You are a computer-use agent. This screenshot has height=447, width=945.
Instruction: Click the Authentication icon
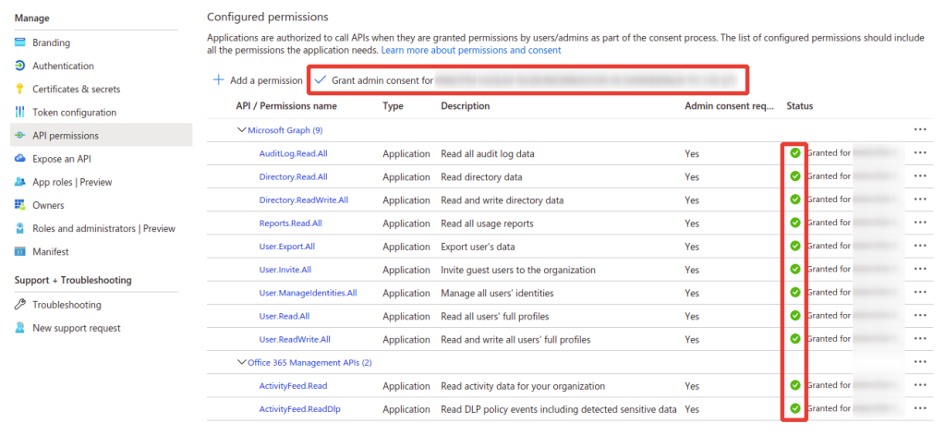pyautogui.click(x=20, y=66)
